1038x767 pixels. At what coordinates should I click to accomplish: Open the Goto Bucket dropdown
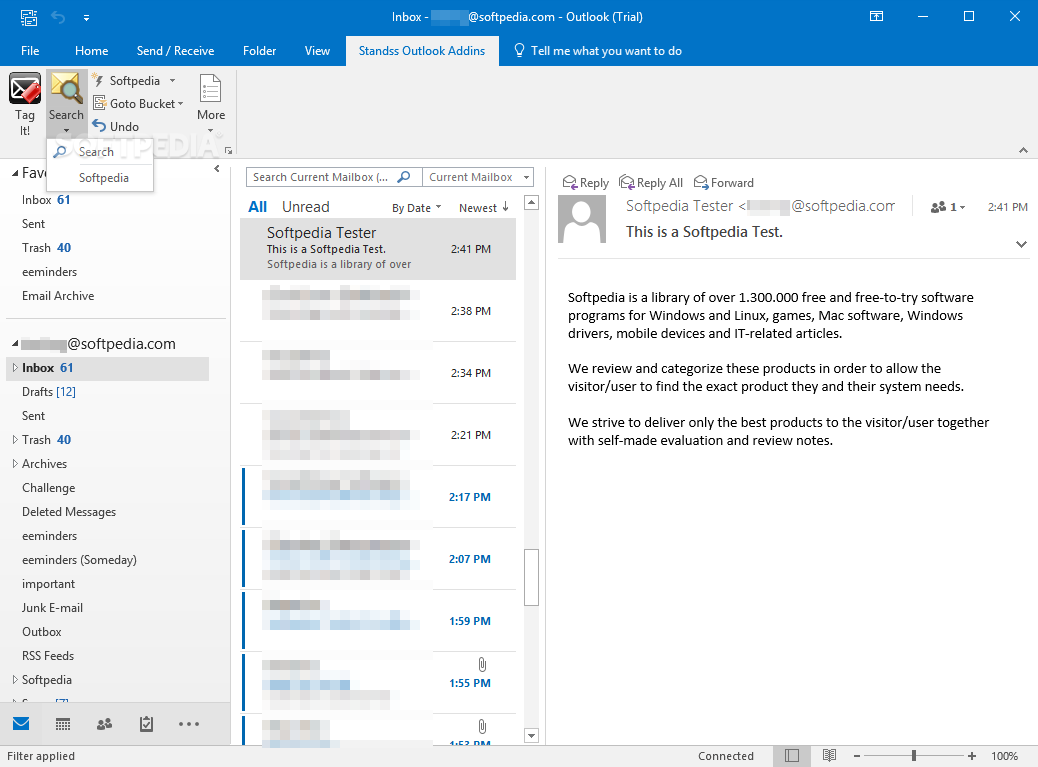138,103
